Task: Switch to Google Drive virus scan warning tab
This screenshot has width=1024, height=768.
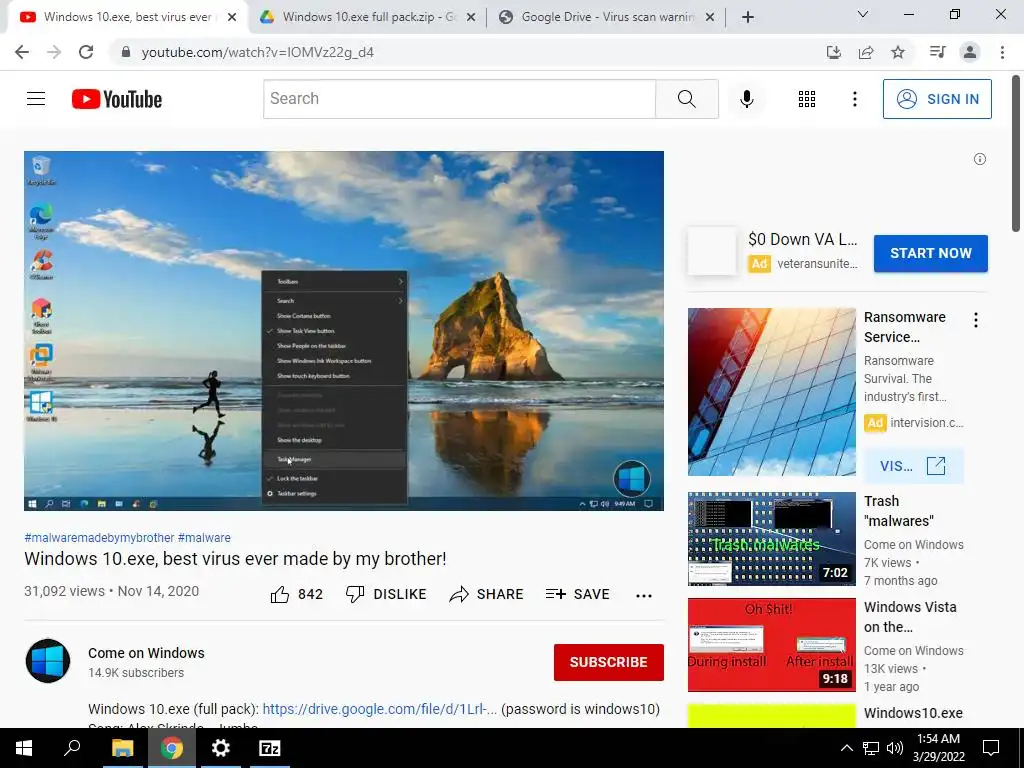Action: pos(604,17)
